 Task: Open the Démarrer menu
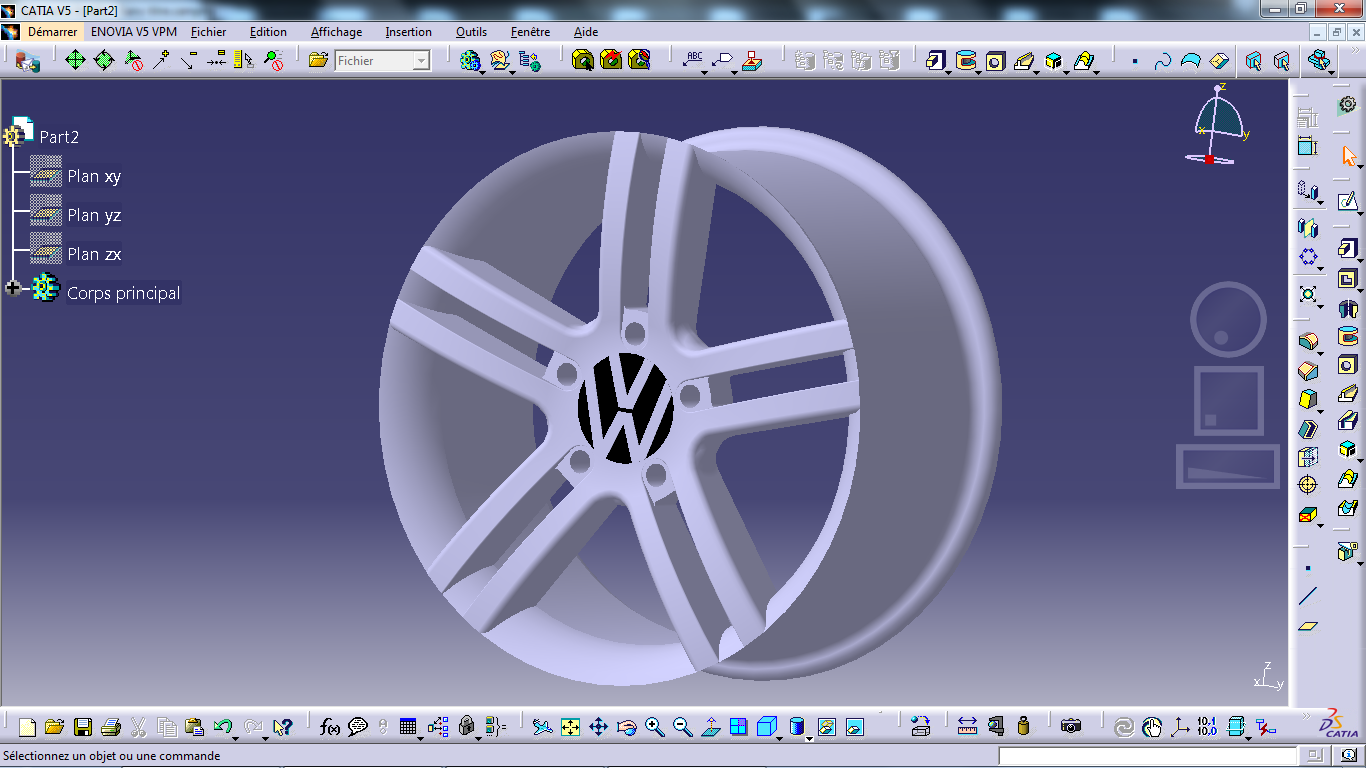(x=52, y=32)
